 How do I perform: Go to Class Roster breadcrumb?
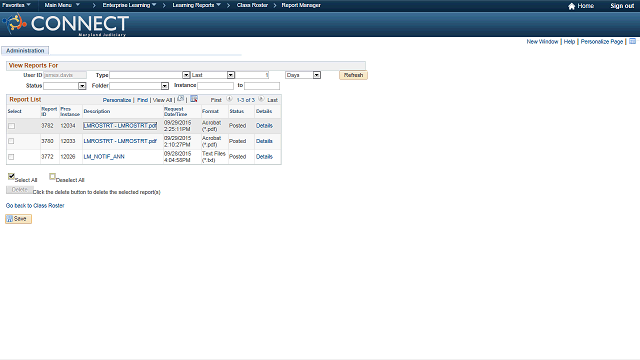252,5
